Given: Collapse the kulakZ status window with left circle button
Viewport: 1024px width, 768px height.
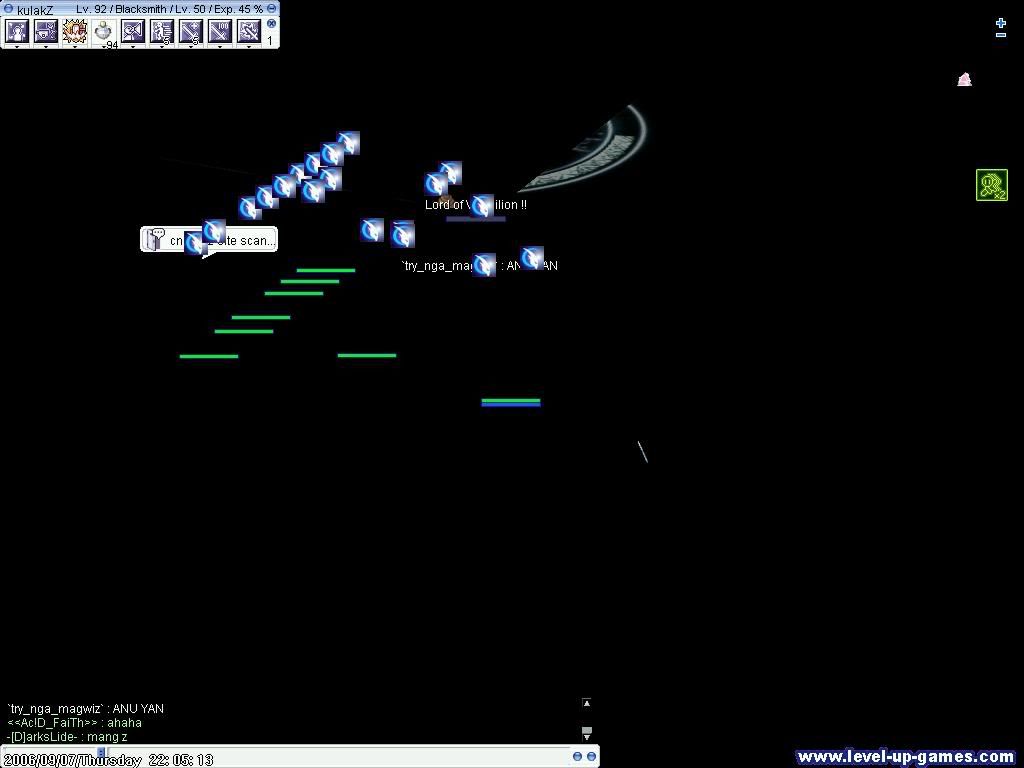Looking at the screenshot, I should click(8, 9).
